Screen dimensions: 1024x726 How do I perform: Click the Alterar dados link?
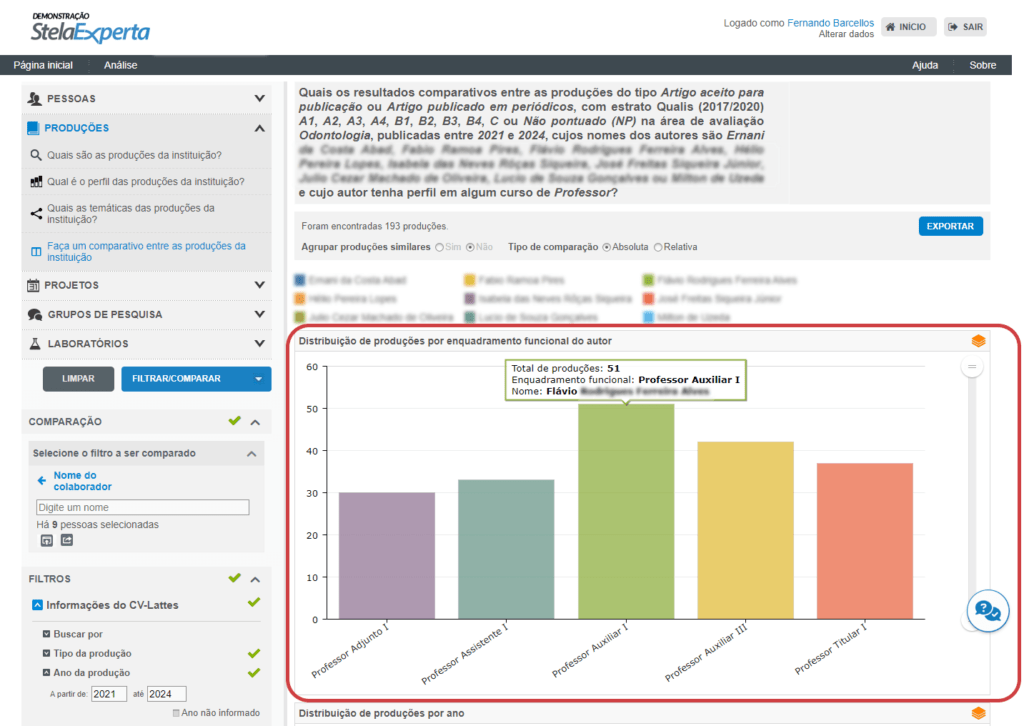click(x=846, y=34)
